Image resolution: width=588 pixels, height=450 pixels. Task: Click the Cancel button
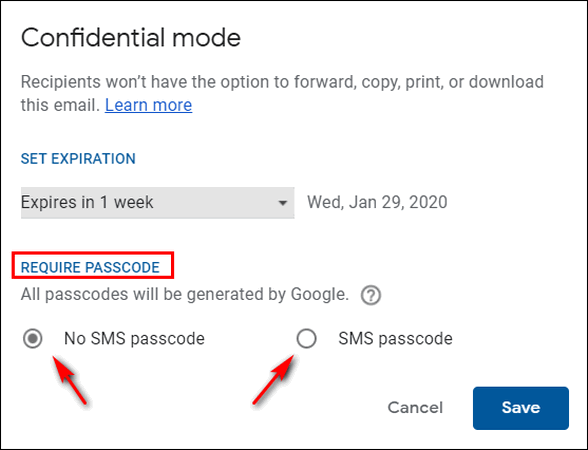click(415, 408)
